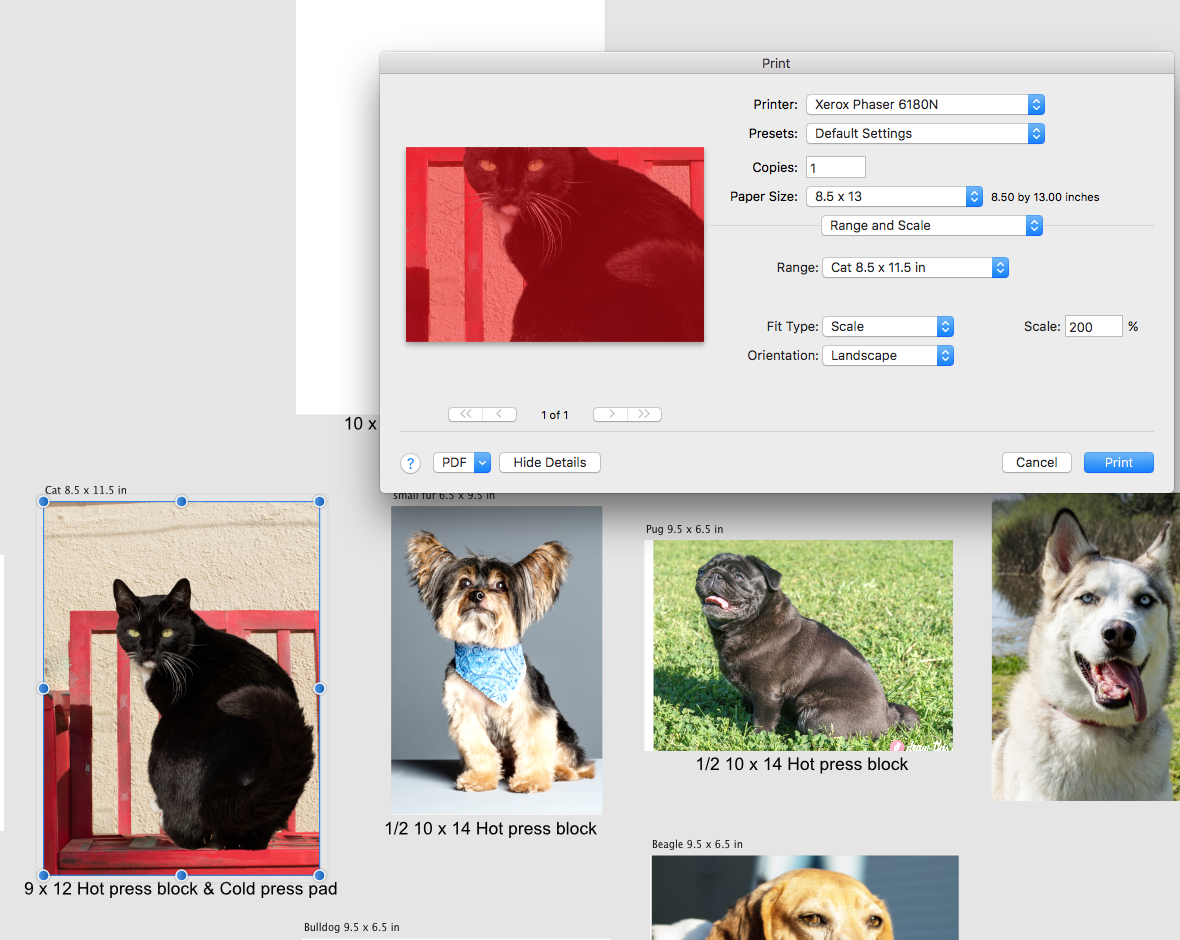Select the Yorkie dog photo on canvas
The width and height of the screenshot is (1180, 940).
coord(497,661)
